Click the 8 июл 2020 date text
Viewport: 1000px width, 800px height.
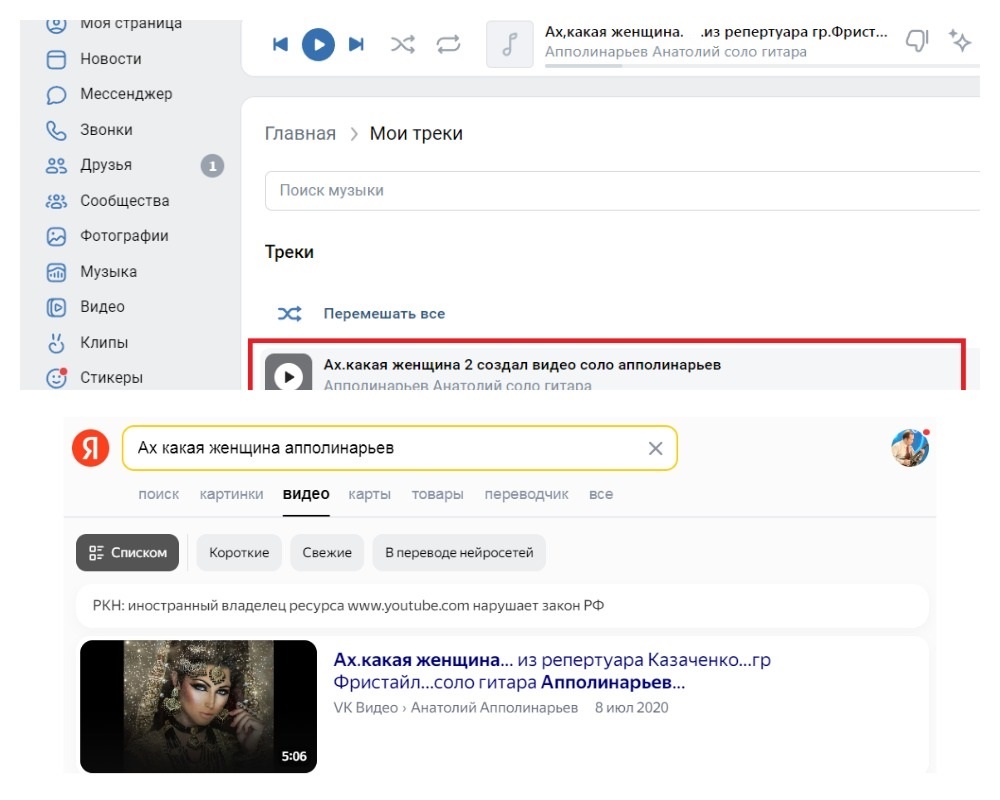pyautogui.click(x=631, y=707)
